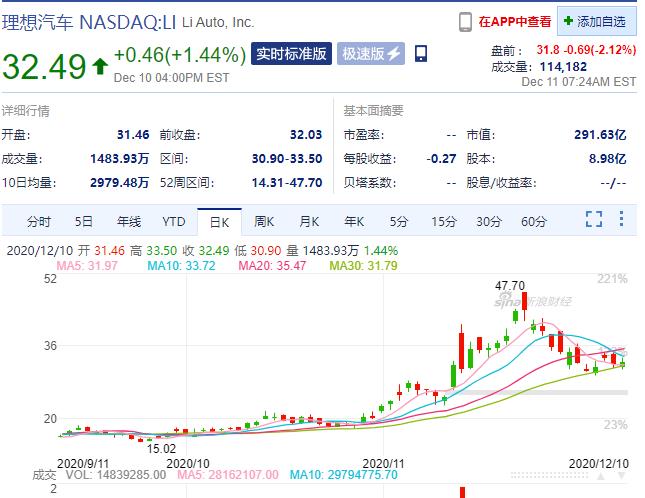
Task: Click the 52周区间 value 14.31-47.70
Action: pos(287,183)
